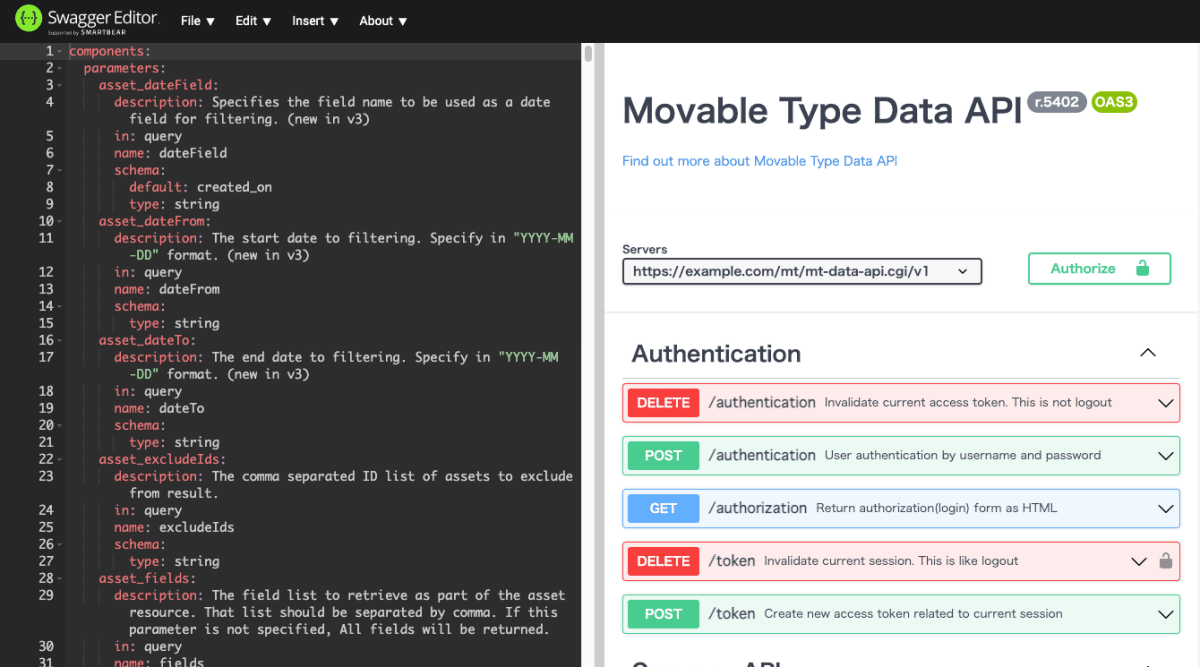
Task: Select the POST badge on /authentication
Action: 662,455
